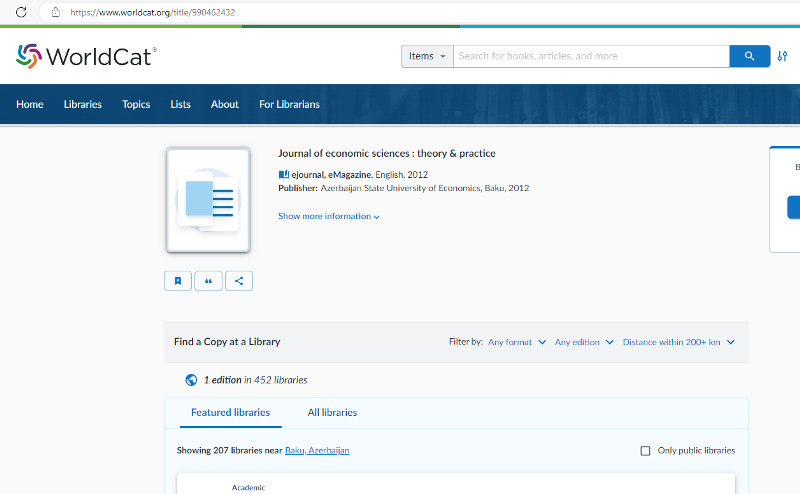This screenshot has width=800, height=494.
Task: Click the ejournal format book icon
Action: (x=284, y=175)
